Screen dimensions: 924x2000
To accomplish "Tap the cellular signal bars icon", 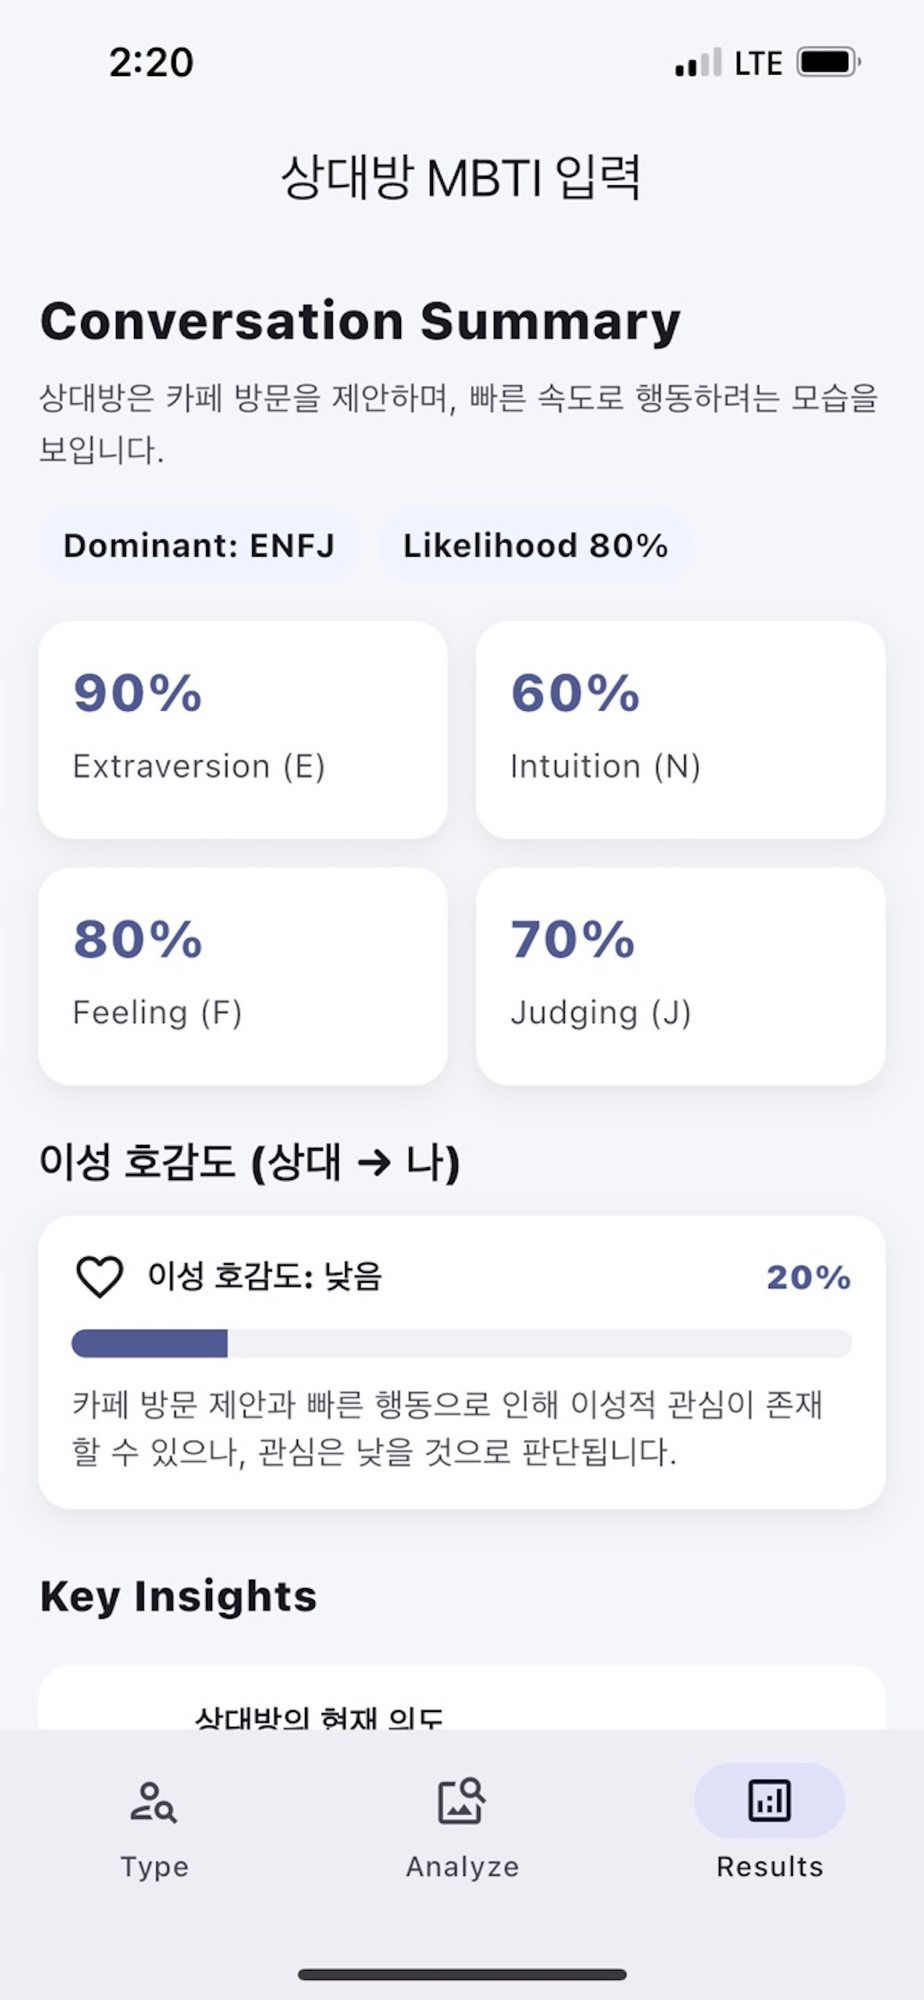I will (697, 64).
